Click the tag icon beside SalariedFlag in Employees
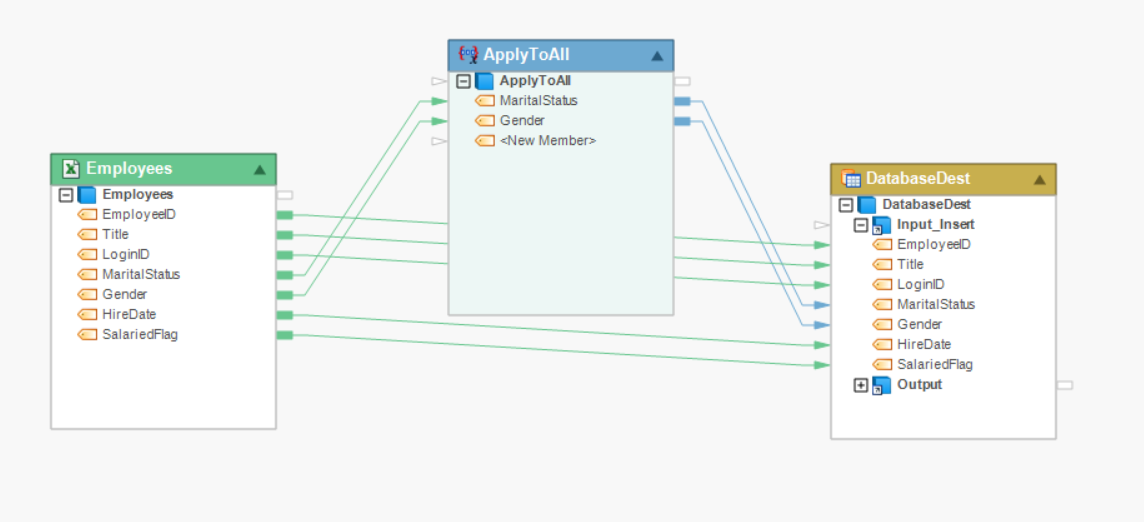Screen dimensions: 1144x522 tap(87, 335)
